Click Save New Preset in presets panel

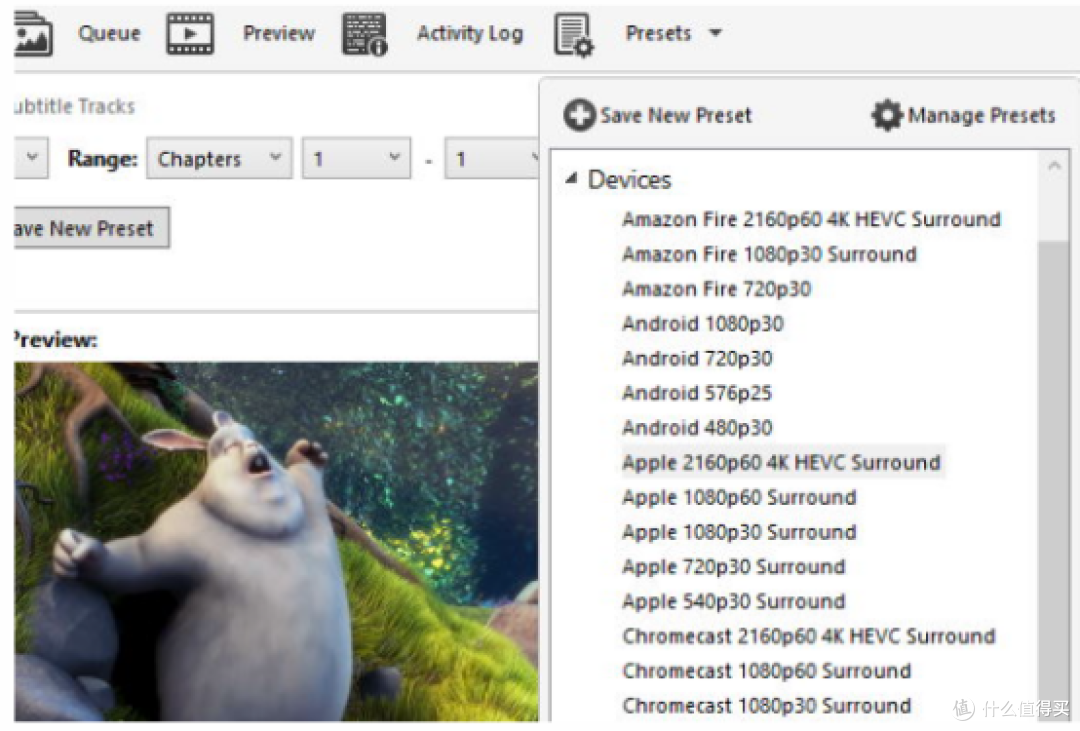(x=676, y=115)
